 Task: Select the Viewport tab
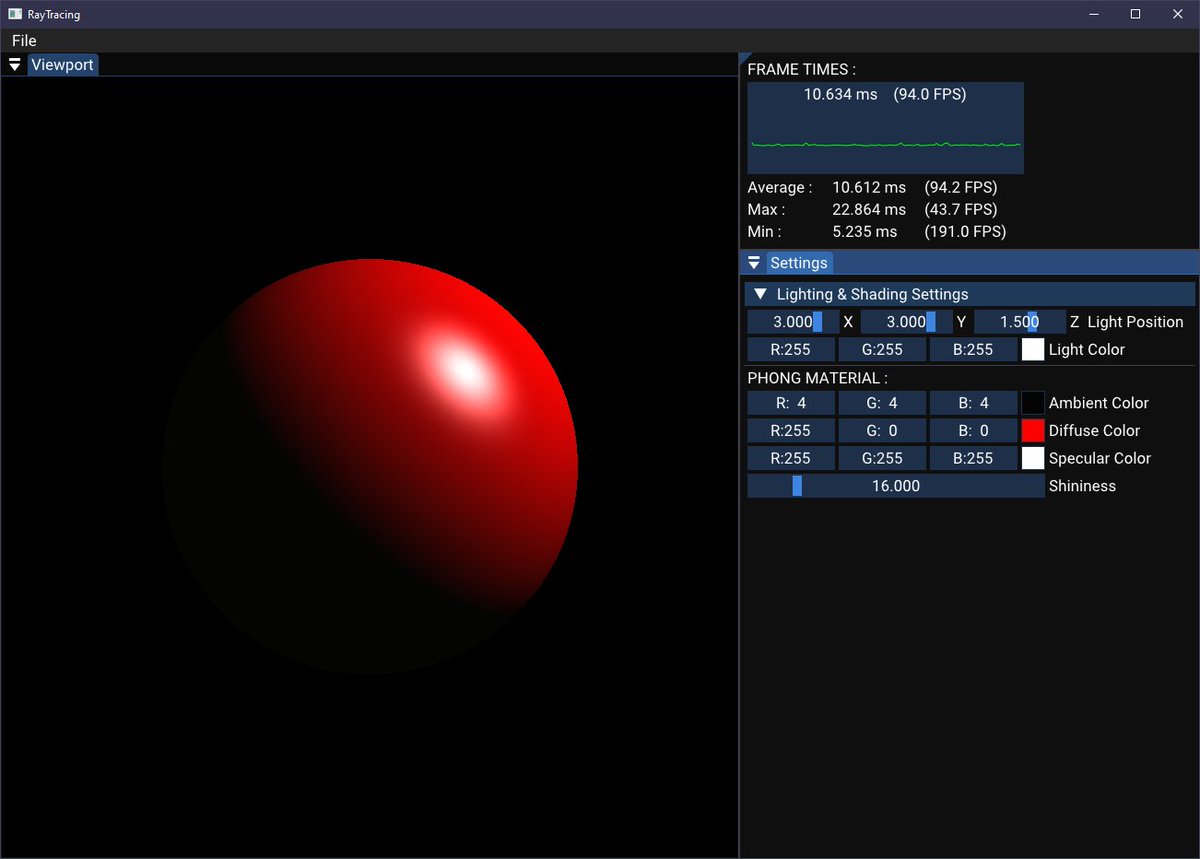click(x=62, y=65)
